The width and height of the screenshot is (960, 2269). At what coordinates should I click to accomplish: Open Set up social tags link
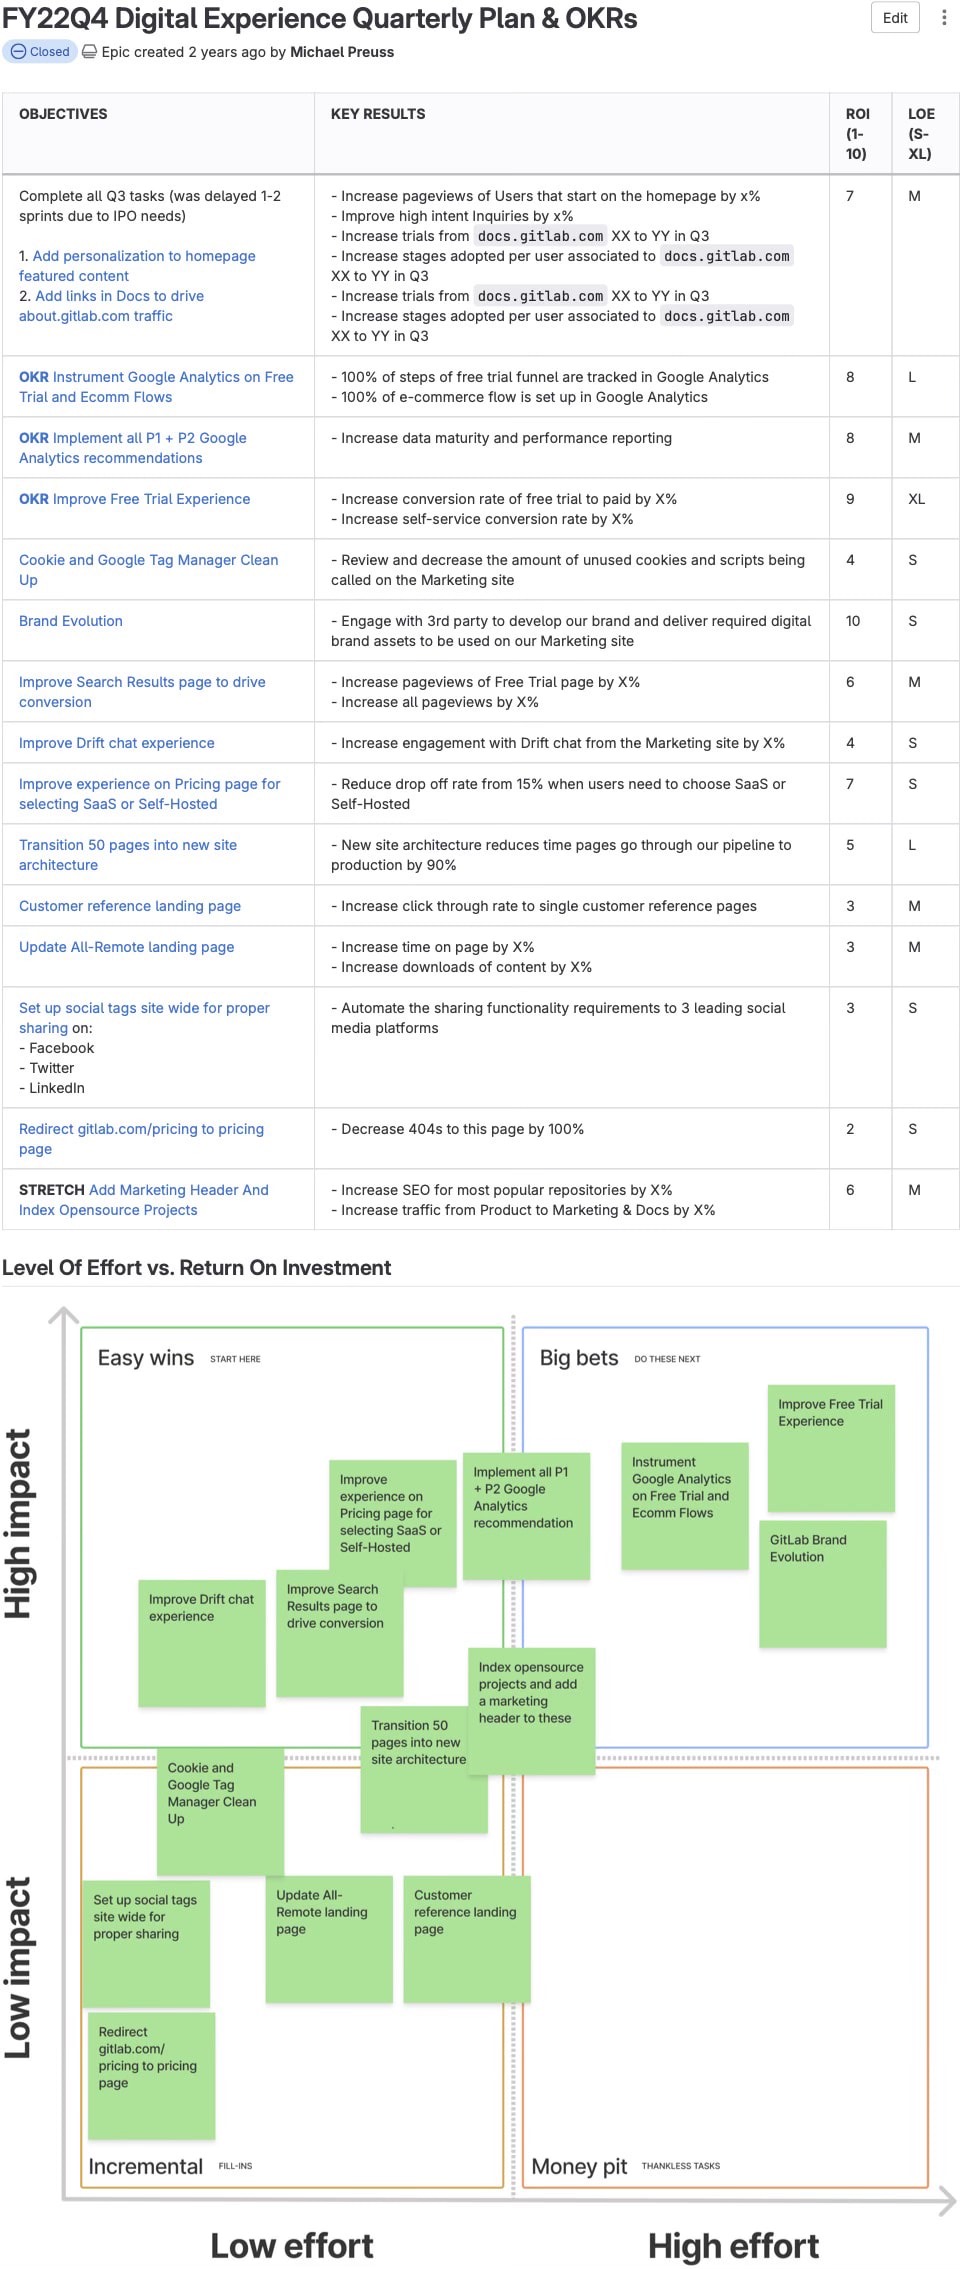(144, 1008)
